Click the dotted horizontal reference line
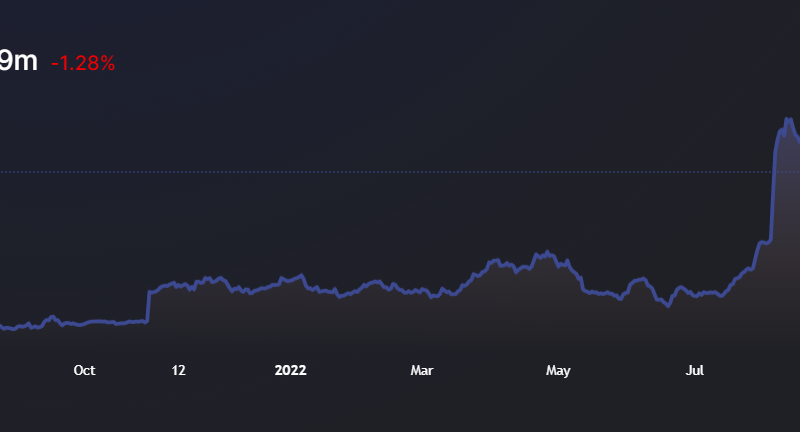 (x=400, y=172)
